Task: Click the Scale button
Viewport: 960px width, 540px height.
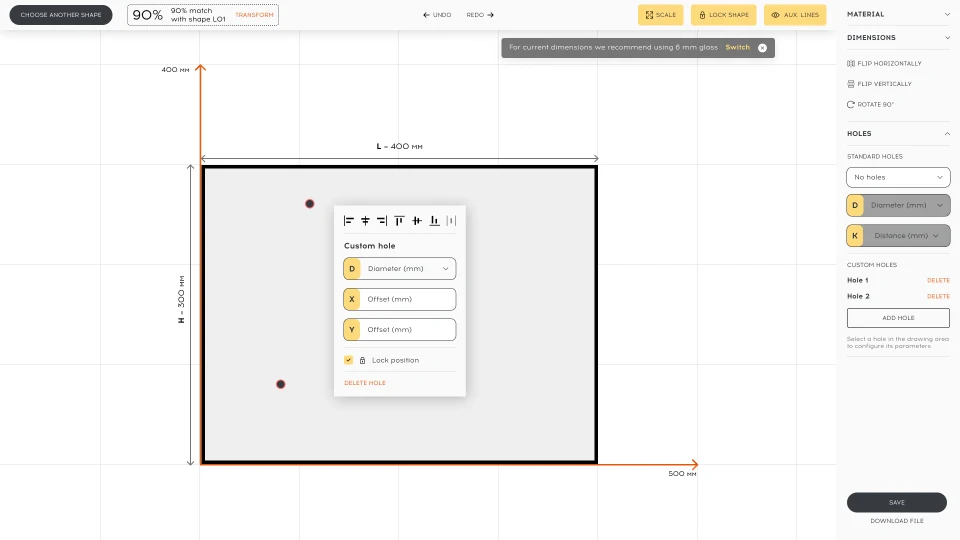Action: [661, 15]
